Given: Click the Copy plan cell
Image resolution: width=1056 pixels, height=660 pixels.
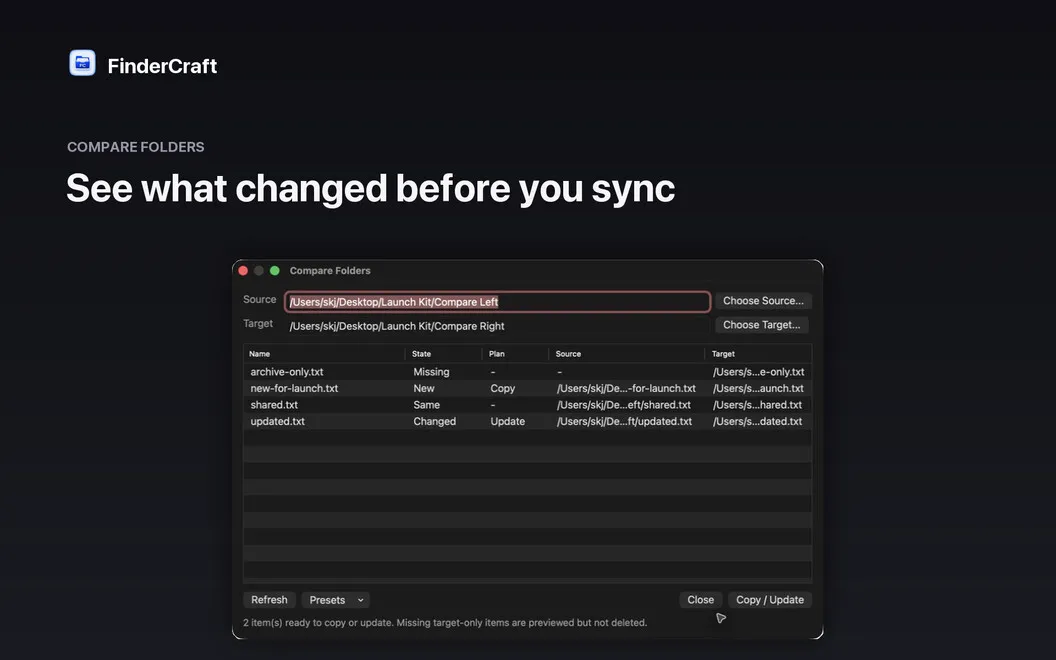Looking at the screenshot, I should tap(502, 388).
